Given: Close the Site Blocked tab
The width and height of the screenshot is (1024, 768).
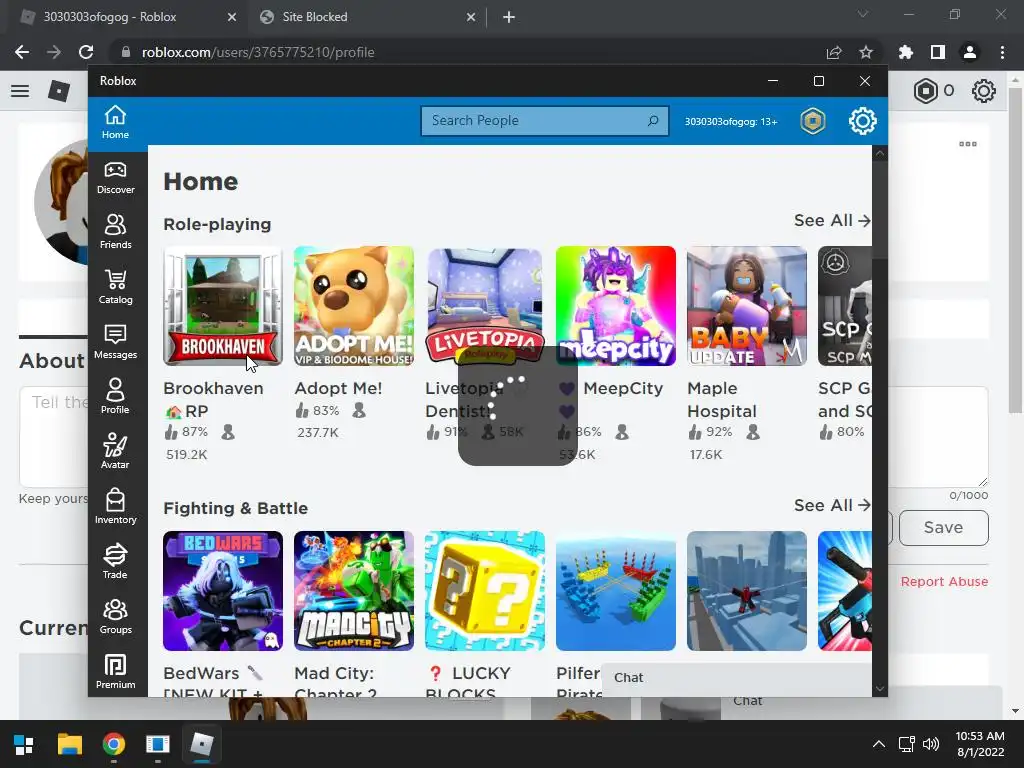Looking at the screenshot, I should tap(471, 17).
